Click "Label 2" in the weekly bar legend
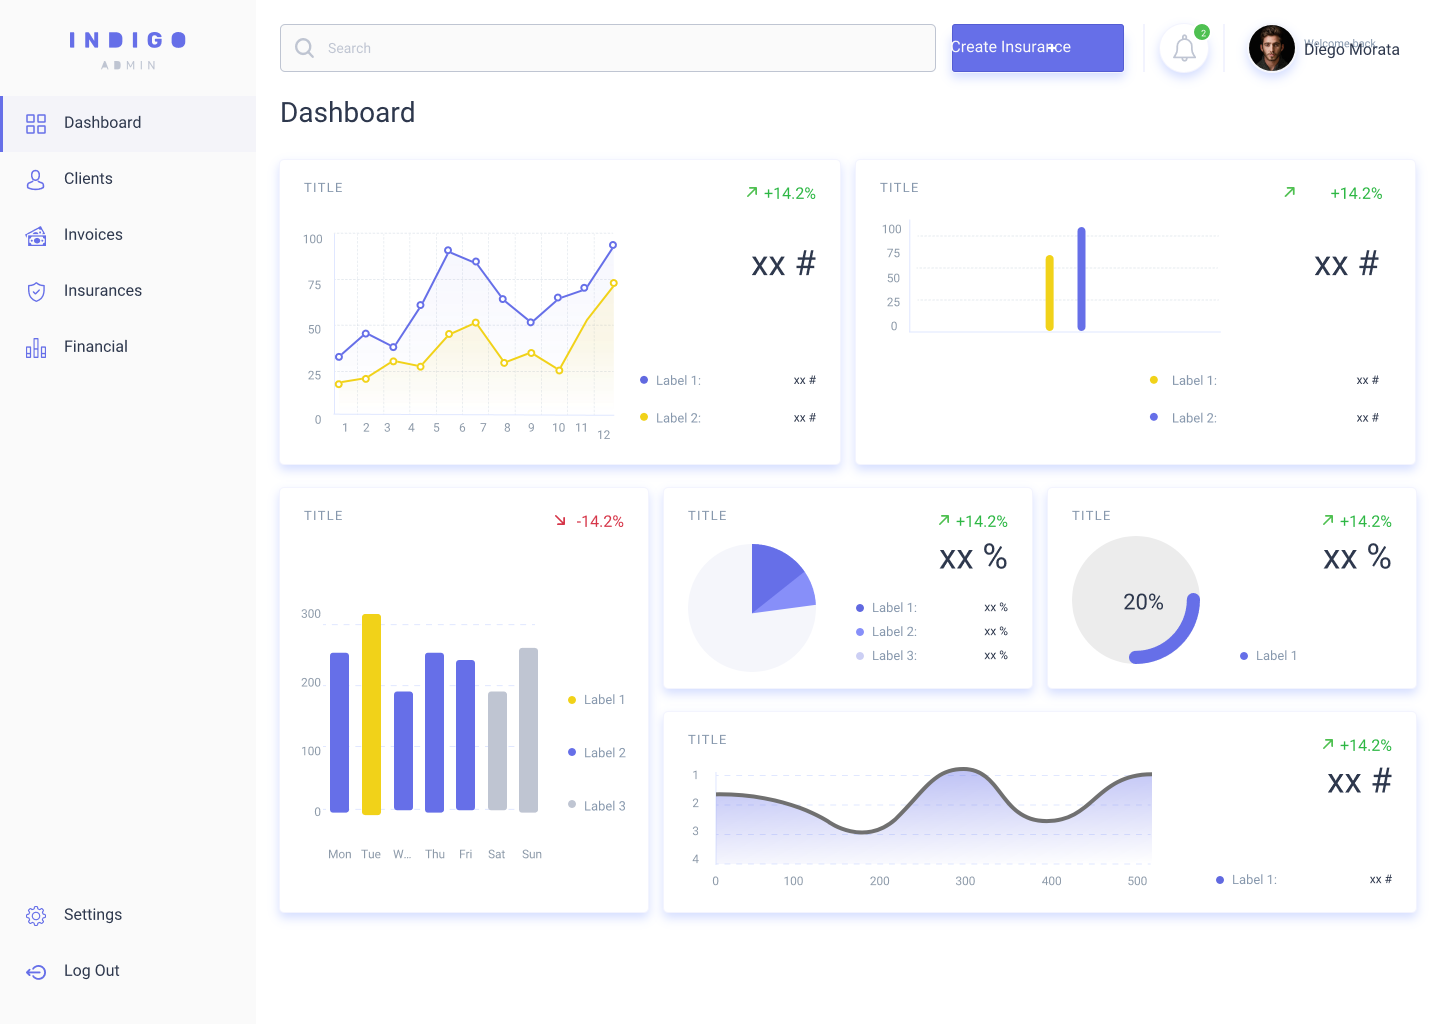The image size is (1440, 1024). coord(604,753)
